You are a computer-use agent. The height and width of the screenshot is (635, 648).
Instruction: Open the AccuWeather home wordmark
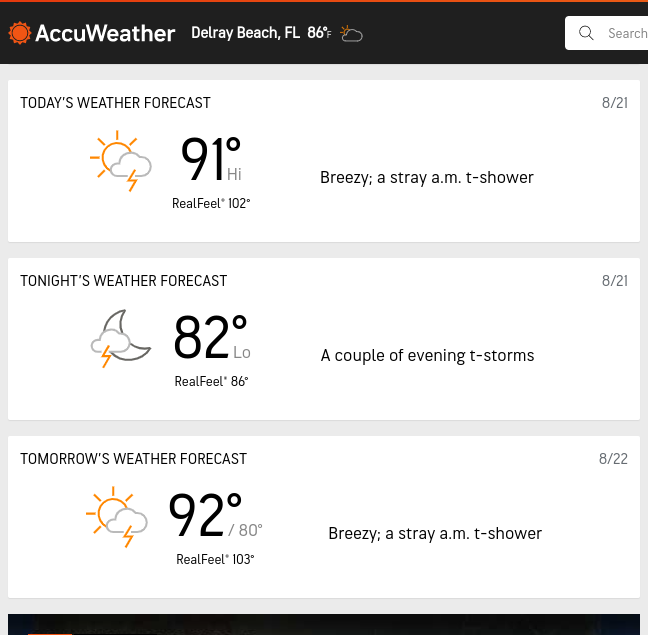point(105,33)
